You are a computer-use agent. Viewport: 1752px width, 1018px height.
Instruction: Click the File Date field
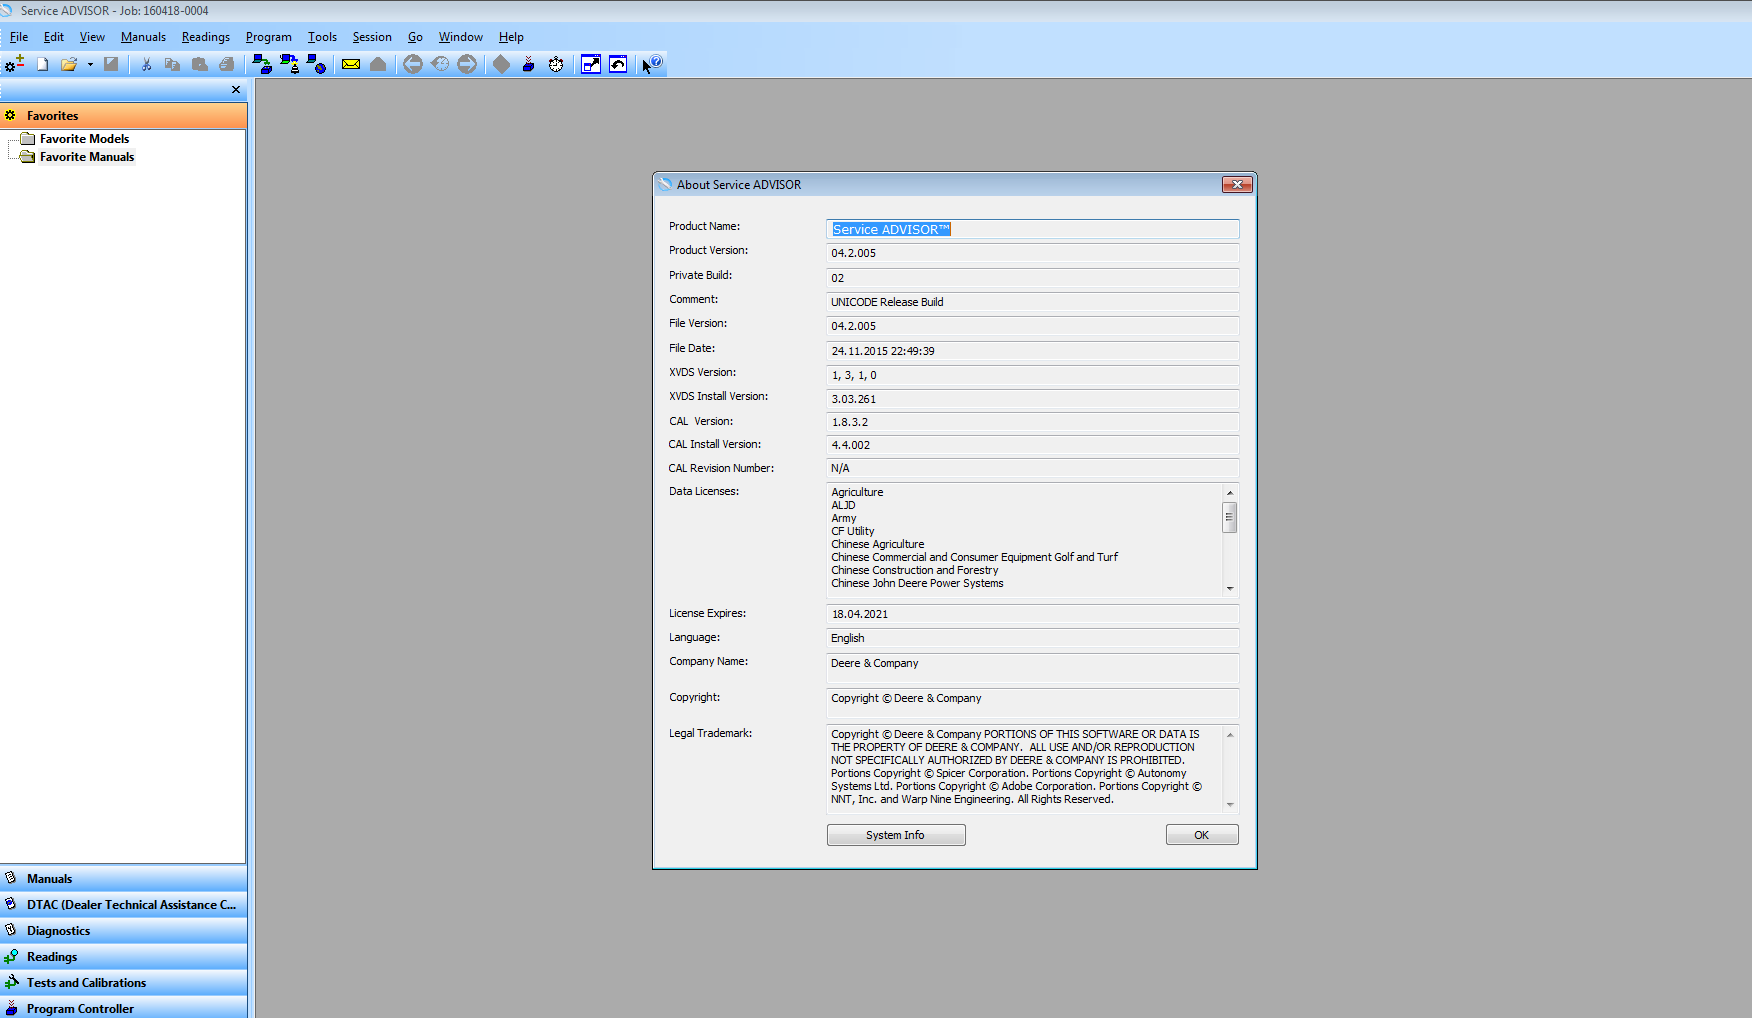click(1033, 351)
